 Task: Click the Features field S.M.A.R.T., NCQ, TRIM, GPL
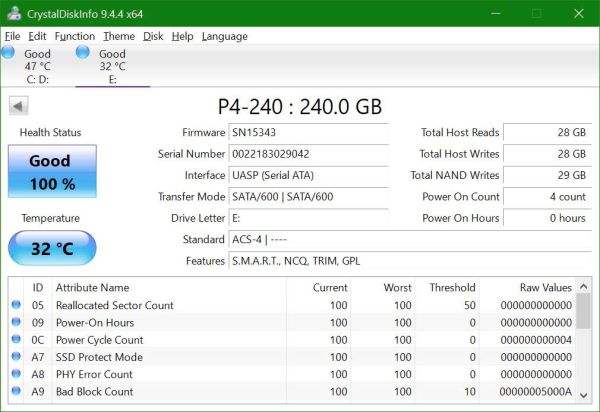coord(410,261)
